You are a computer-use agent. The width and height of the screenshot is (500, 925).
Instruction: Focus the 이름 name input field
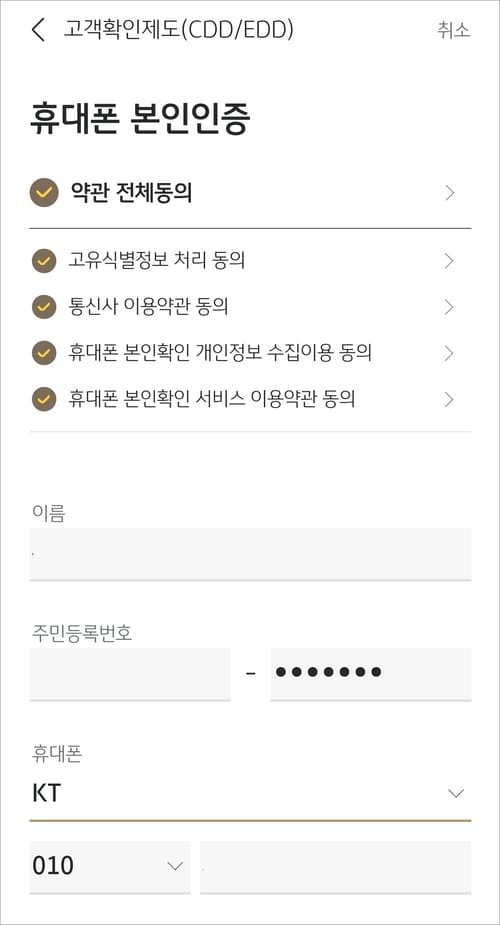[x=251, y=555]
